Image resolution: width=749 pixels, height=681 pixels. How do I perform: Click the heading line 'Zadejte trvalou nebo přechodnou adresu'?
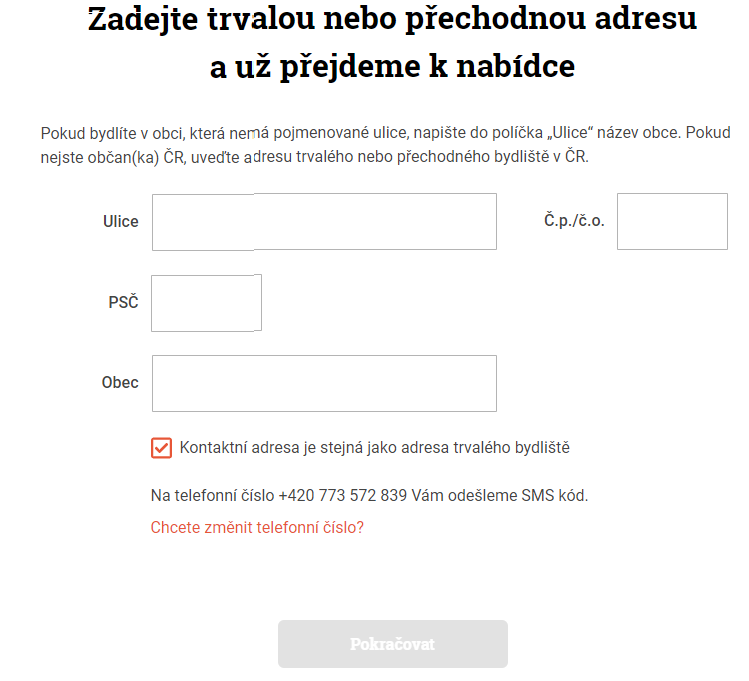click(x=392, y=19)
